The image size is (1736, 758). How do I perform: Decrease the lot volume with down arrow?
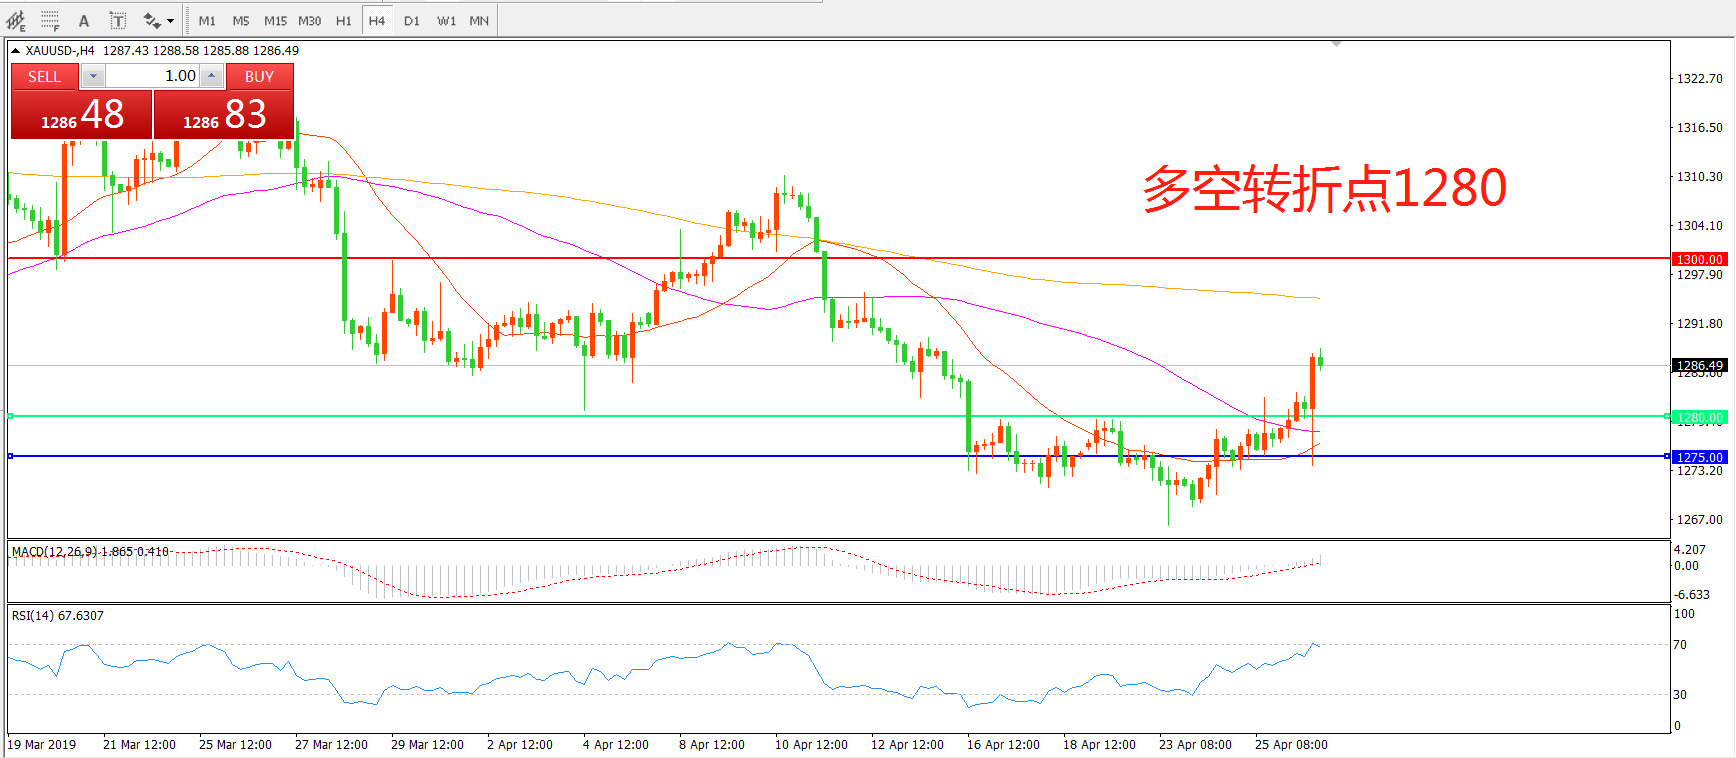tap(93, 76)
